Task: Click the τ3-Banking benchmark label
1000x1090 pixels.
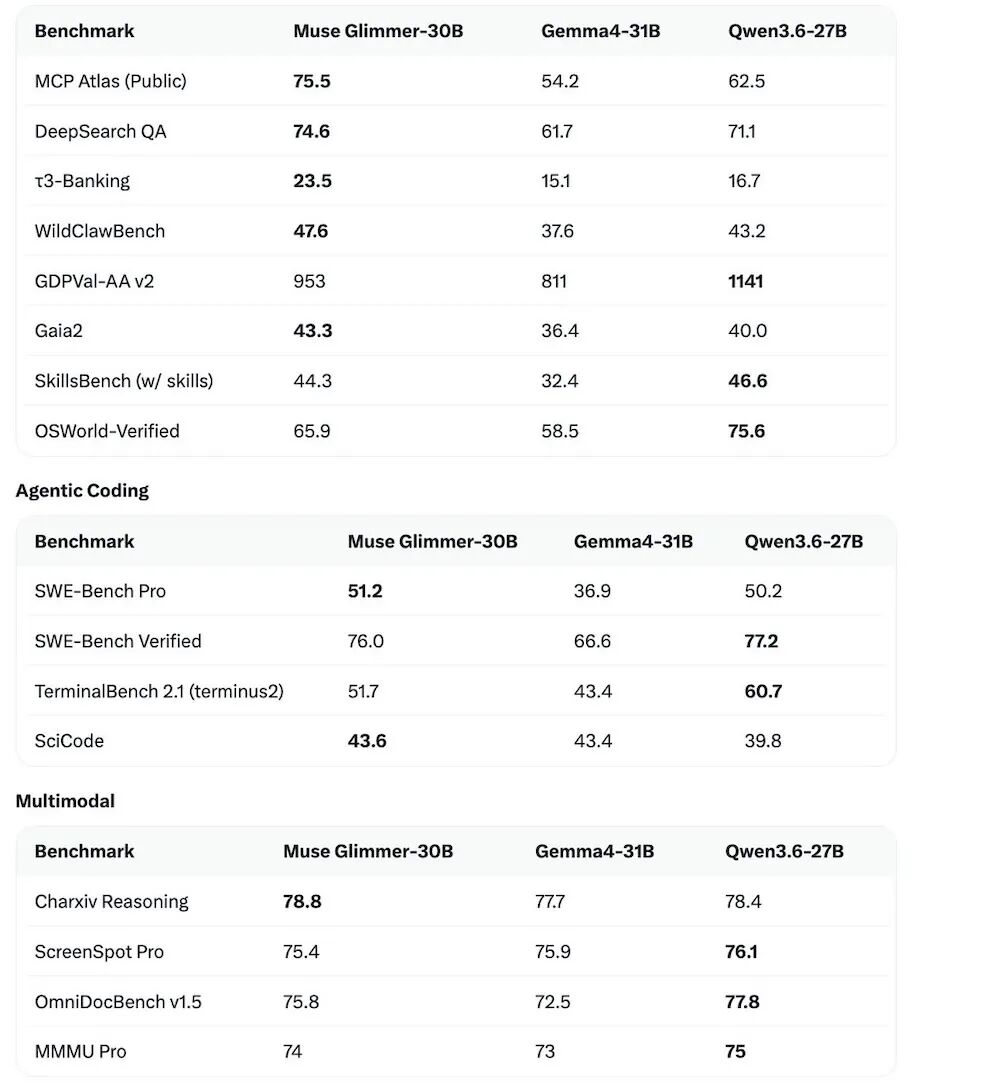Action: (82, 181)
